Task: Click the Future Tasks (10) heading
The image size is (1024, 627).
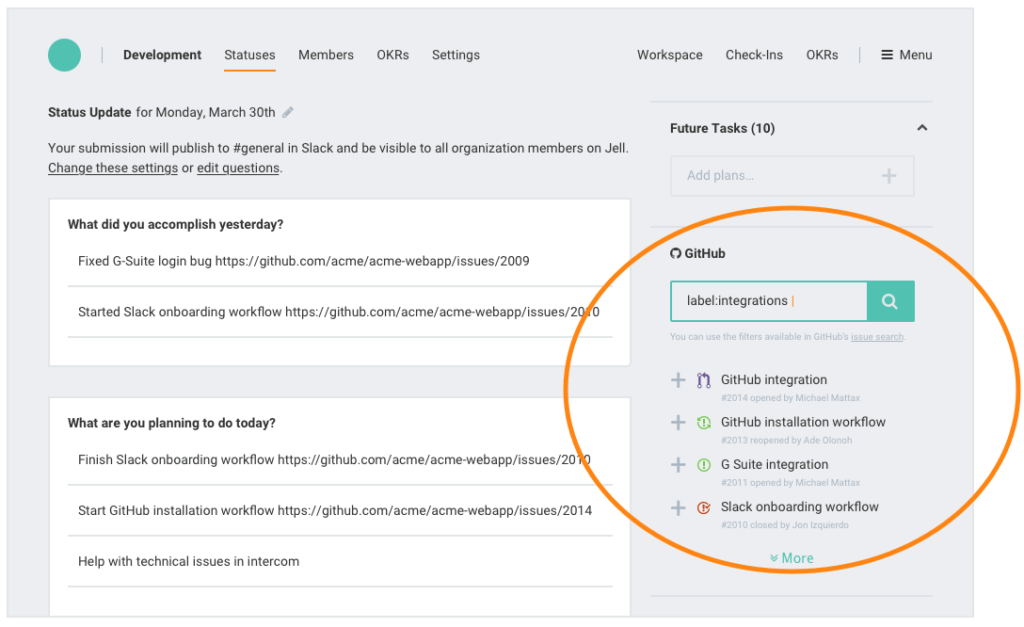Action: [x=722, y=128]
